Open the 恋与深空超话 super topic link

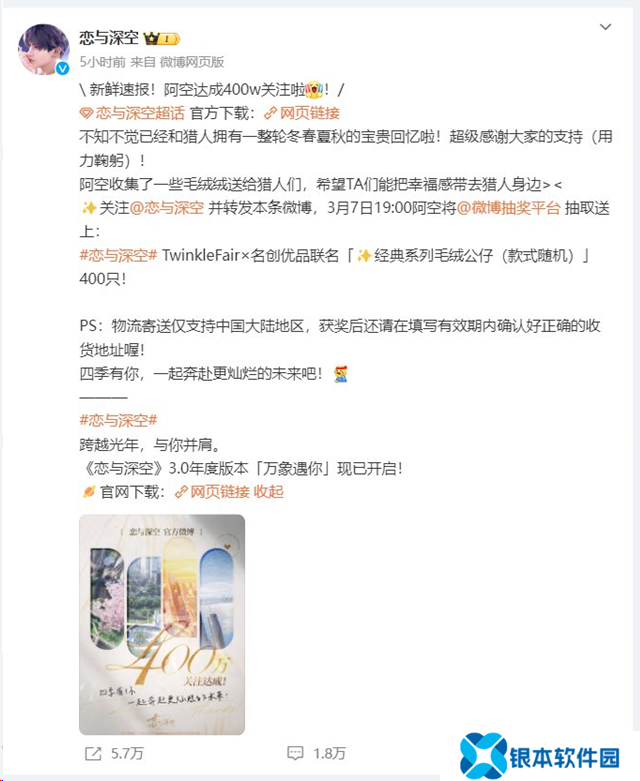[x=140, y=113]
